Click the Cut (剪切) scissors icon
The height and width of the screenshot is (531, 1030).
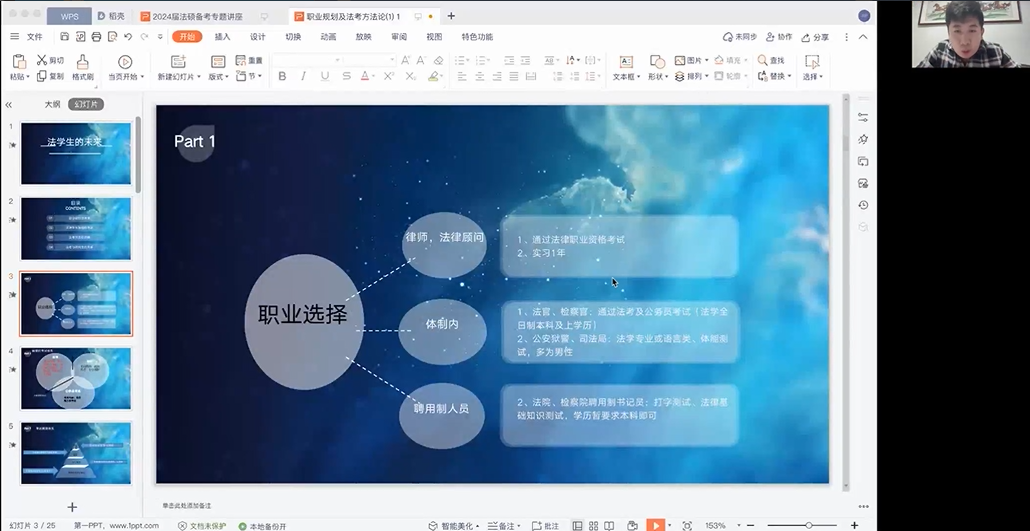[42, 61]
